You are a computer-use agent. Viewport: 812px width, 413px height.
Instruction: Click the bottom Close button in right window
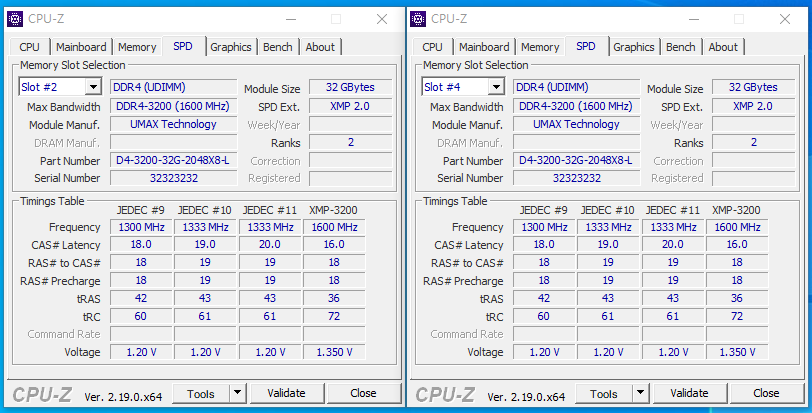click(x=766, y=393)
